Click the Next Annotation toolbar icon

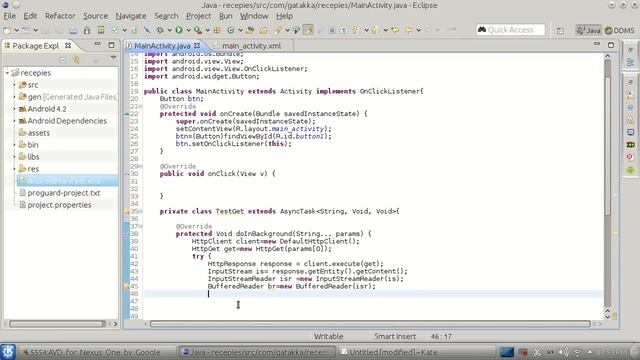pyautogui.click(x=356, y=30)
